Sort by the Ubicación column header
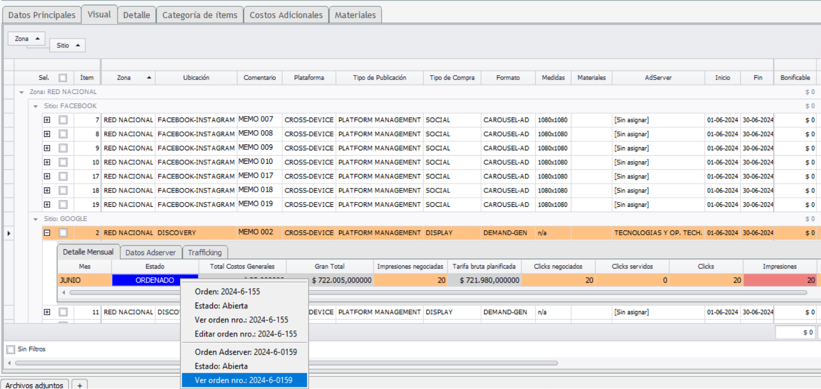The image size is (821, 389). pyautogui.click(x=196, y=77)
